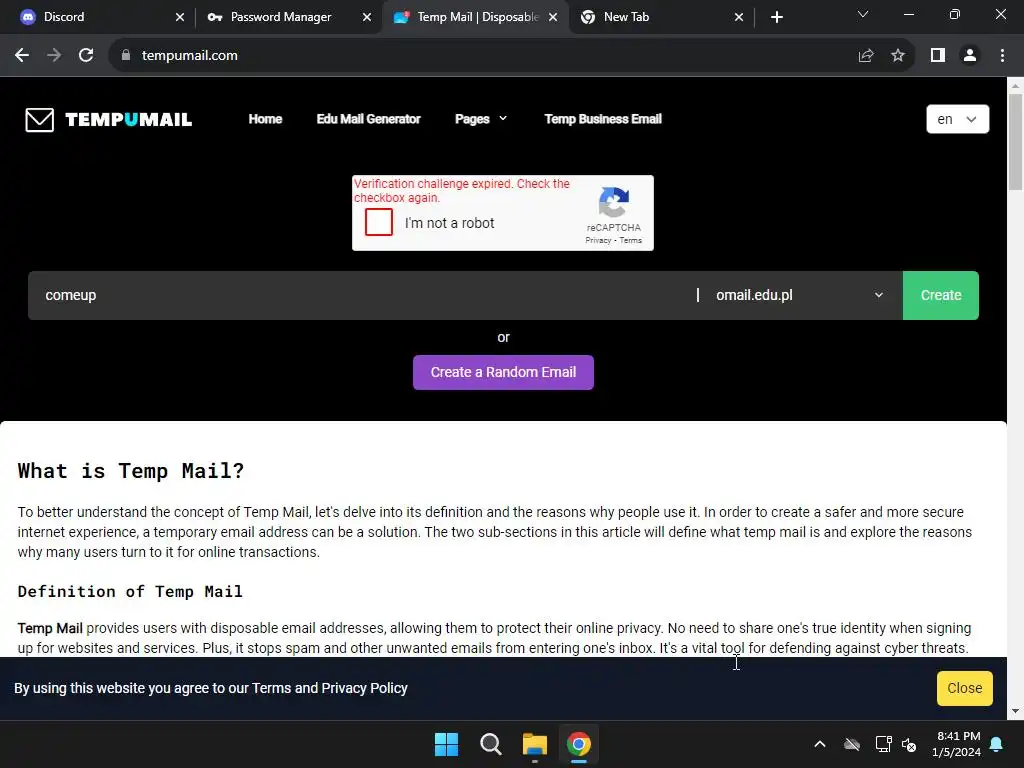Click Create a Random Email button
The height and width of the screenshot is (768, 1024).
(503, 372)
